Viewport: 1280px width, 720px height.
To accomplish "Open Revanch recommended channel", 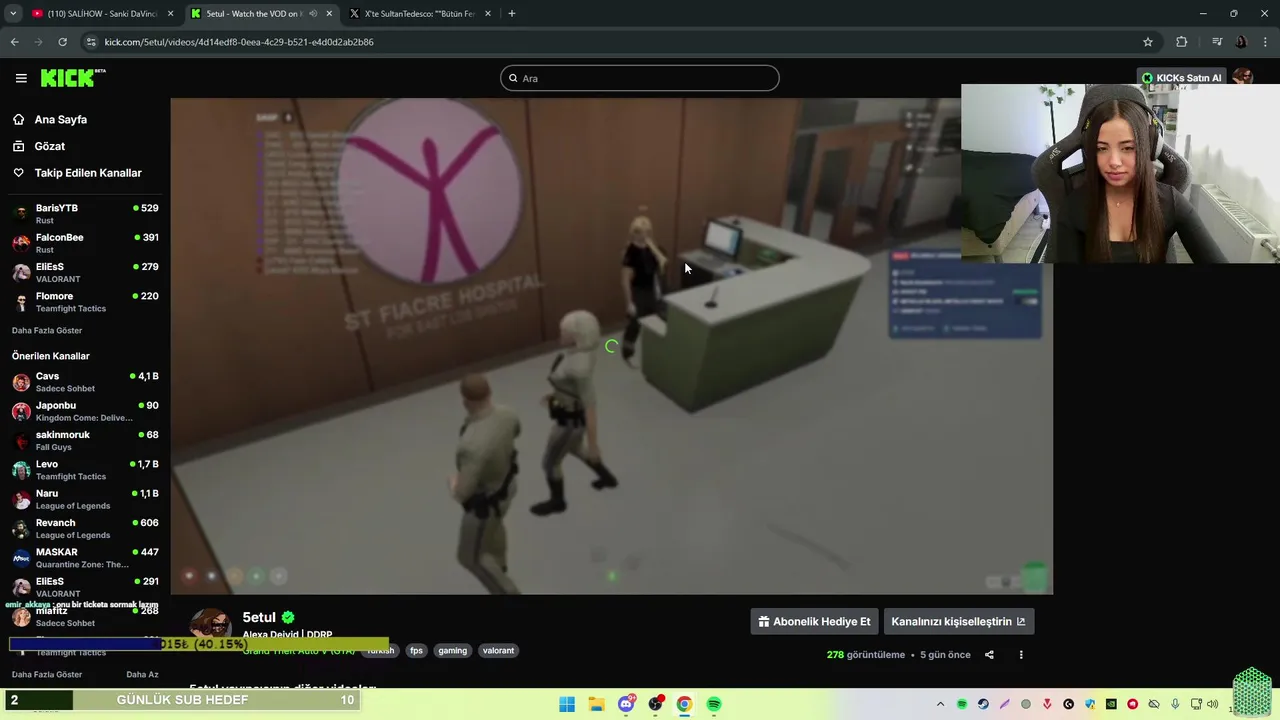I will (84, 528).
